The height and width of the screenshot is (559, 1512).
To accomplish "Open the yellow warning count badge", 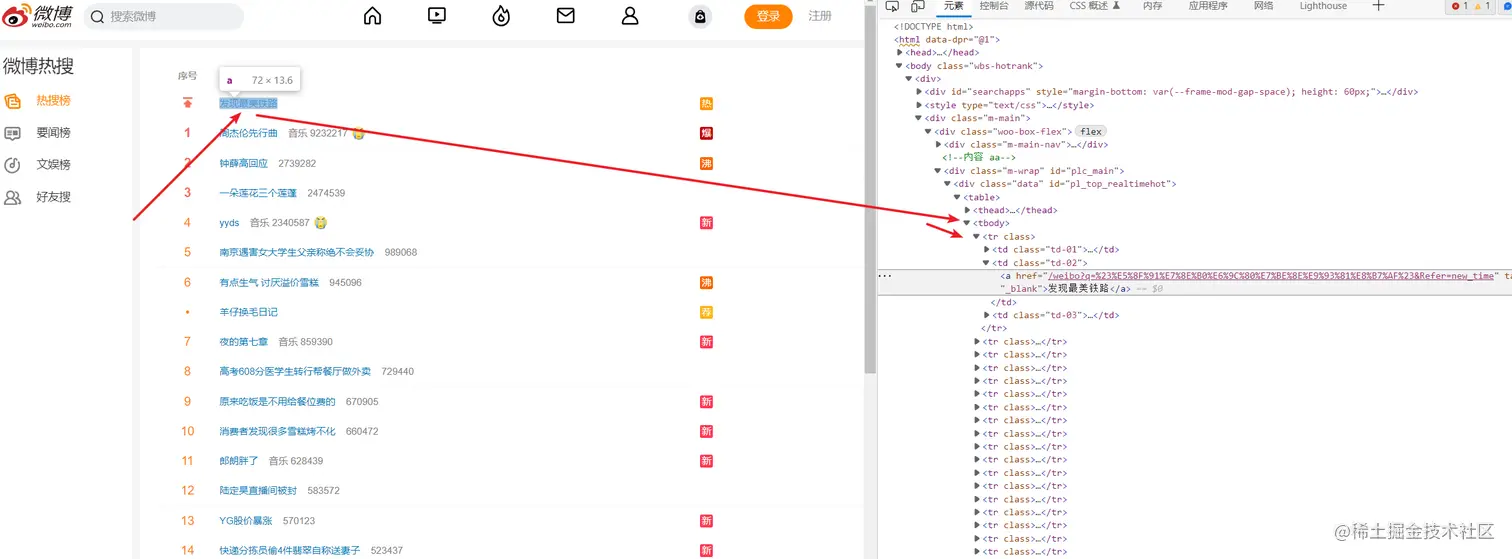I will pyautogui.click(x=1483, y=6).
